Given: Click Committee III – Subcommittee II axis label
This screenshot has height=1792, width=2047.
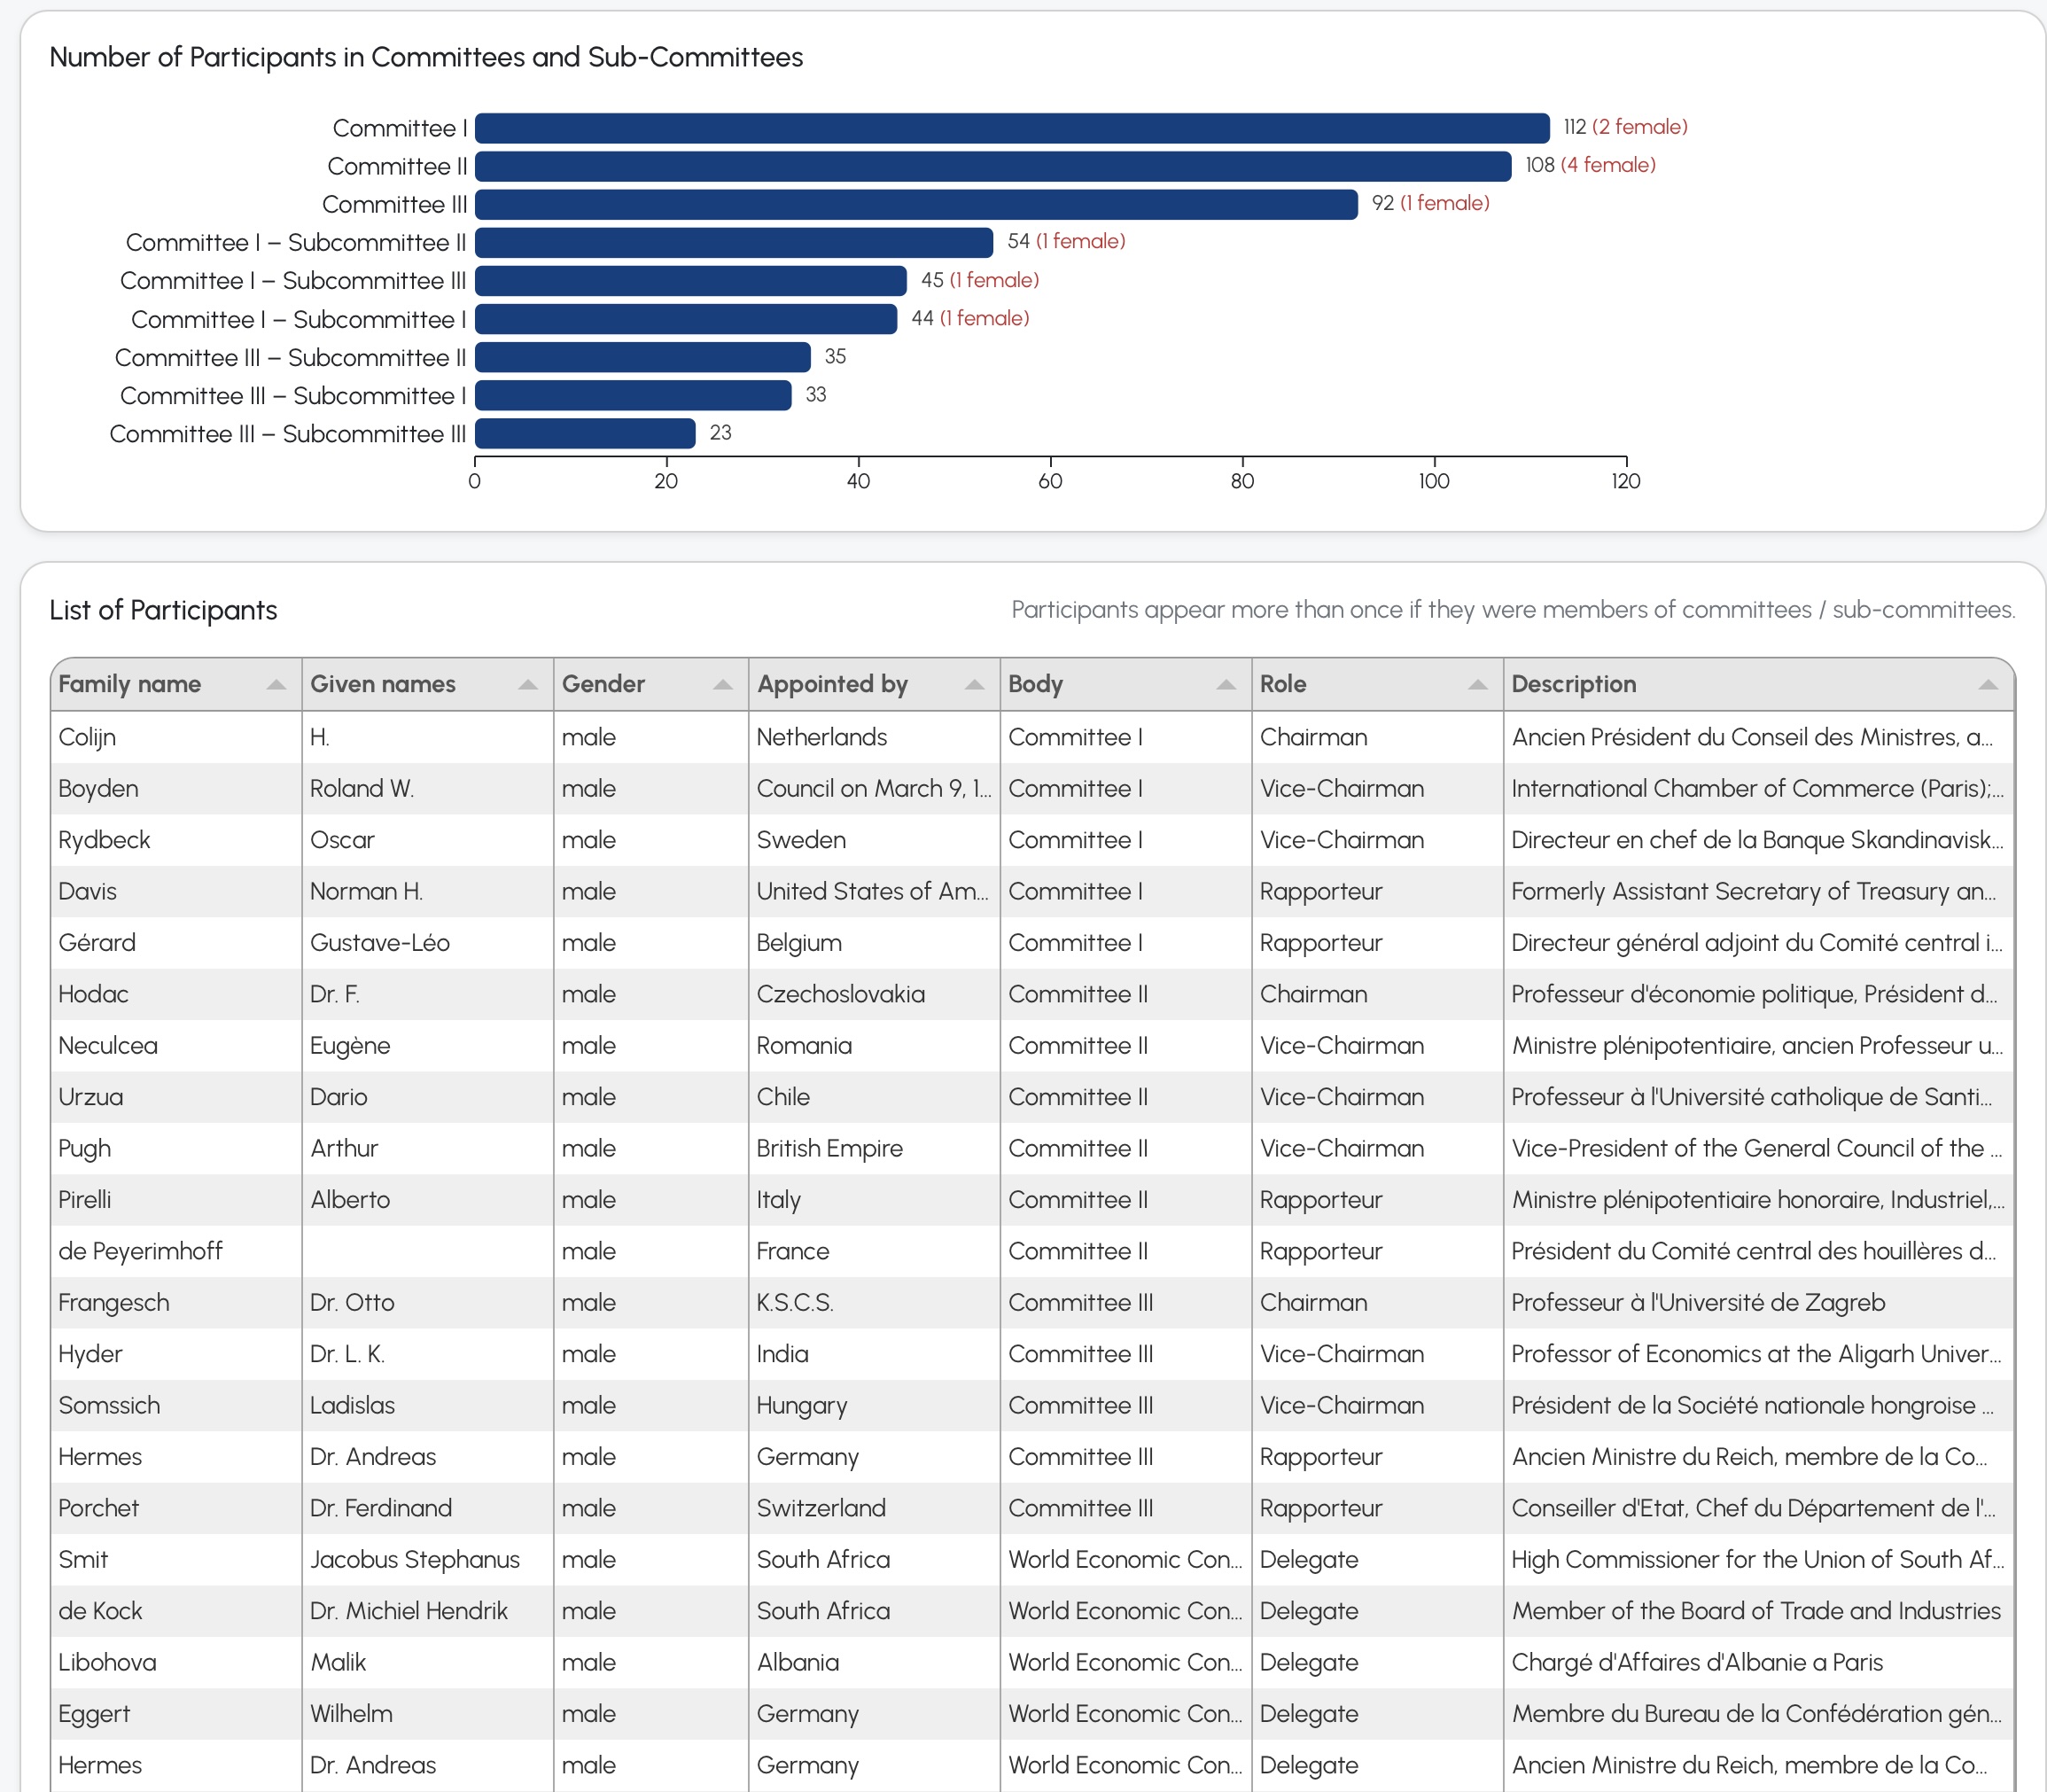Looking at the screenshot, I should coord(290,357).
